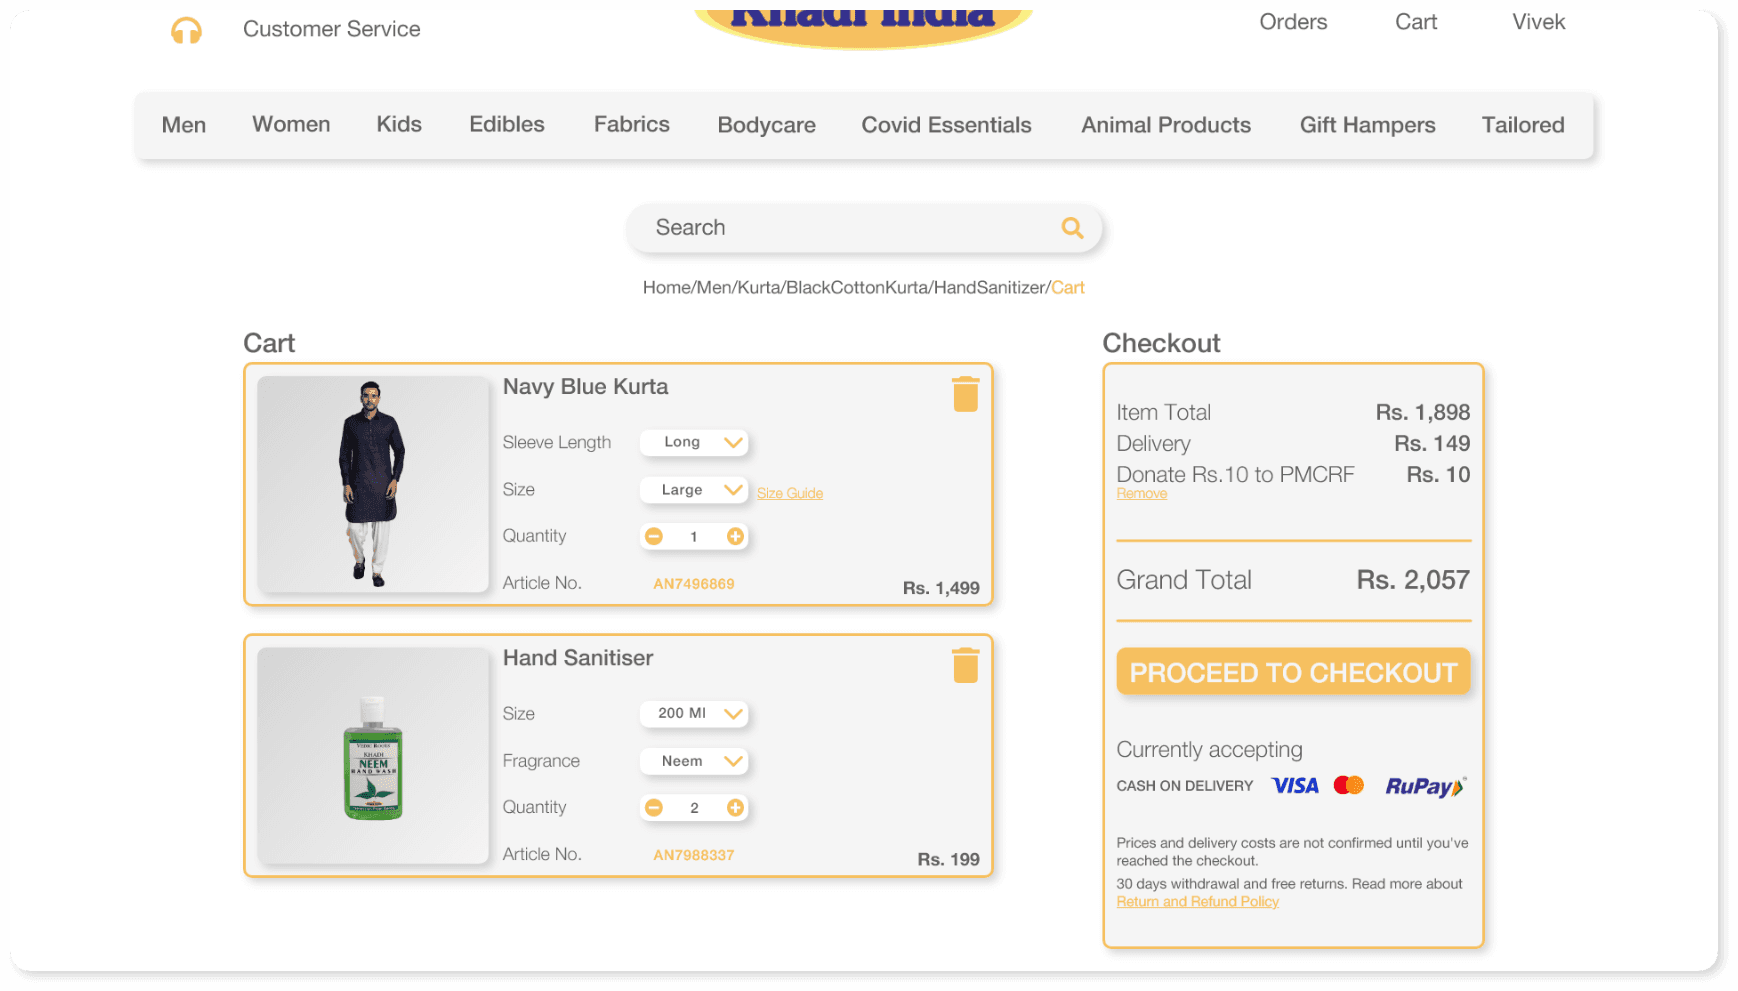Open the Vivek account link
The width and height of the screenshot is (1738, 991).
coord(1539,22)
